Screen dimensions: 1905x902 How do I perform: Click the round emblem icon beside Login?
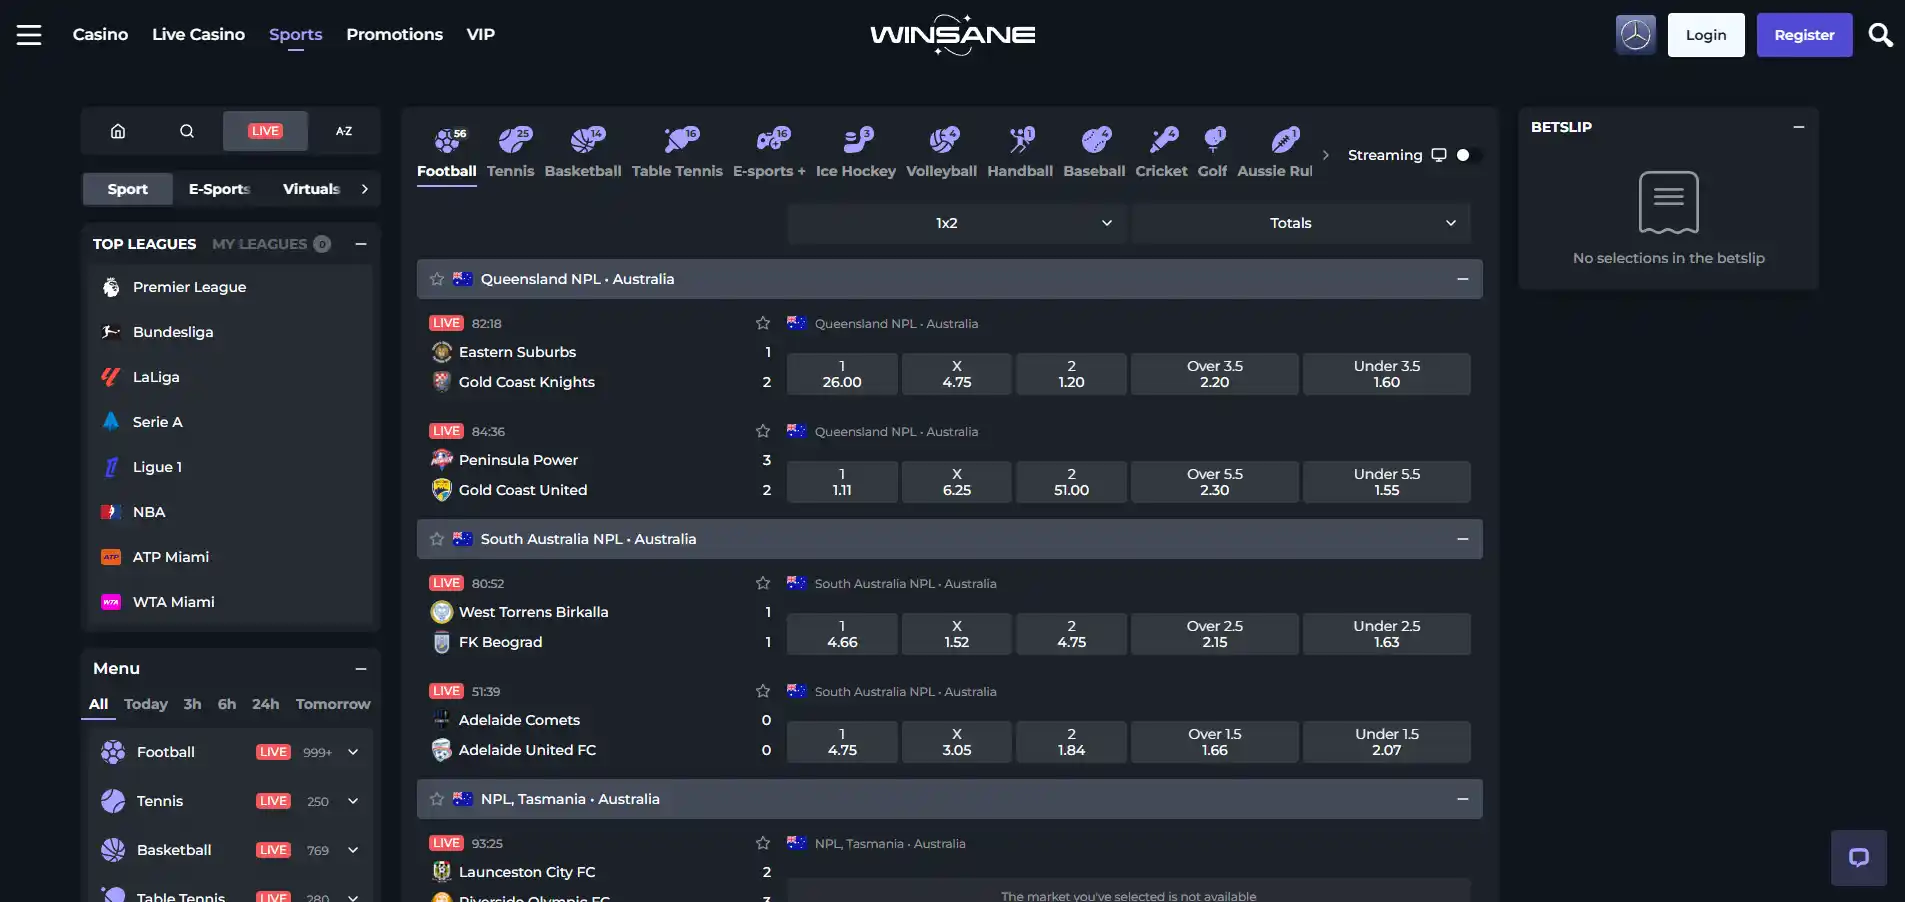coord(1636,35)
